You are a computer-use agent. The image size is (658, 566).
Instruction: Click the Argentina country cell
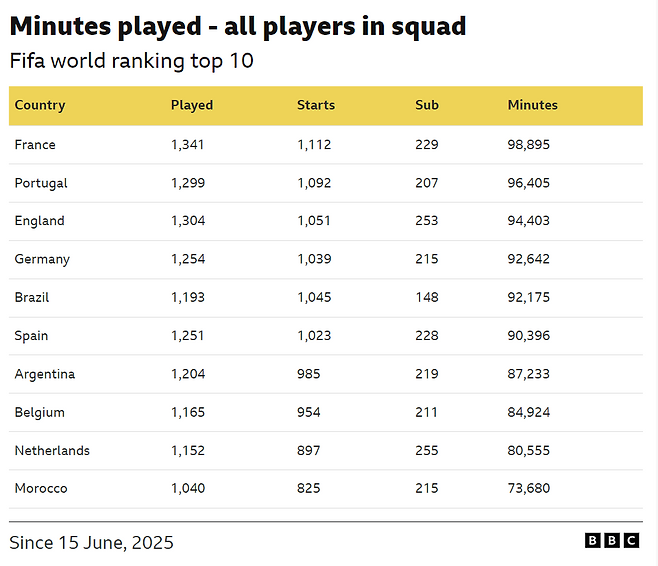[x=44, y=374]
